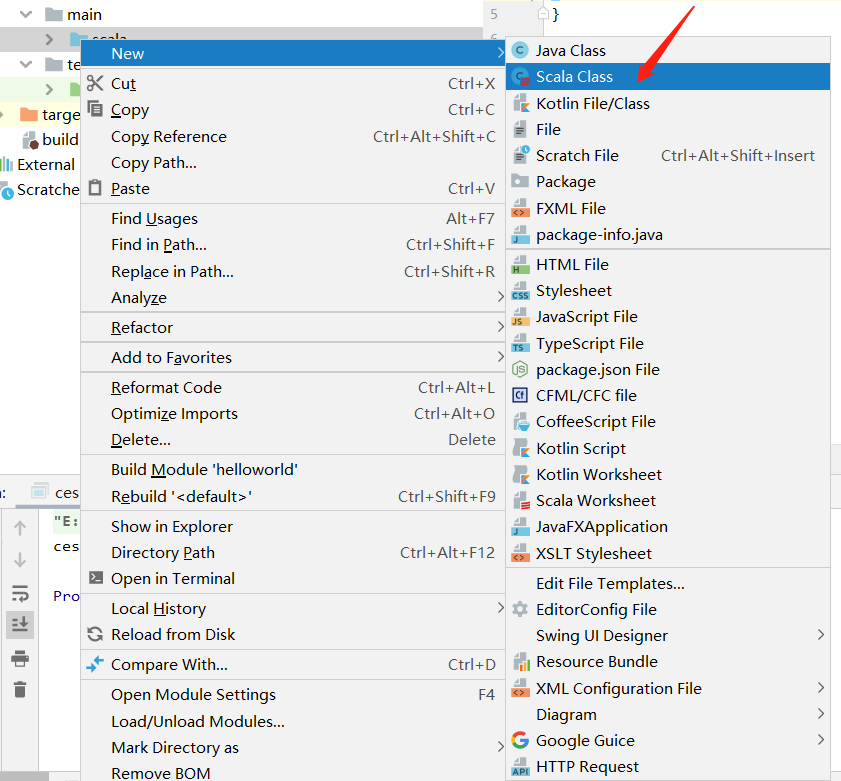This screenshot has height=781, width=841.
Task: Select Directory Path menu entry
Action: 293,552
